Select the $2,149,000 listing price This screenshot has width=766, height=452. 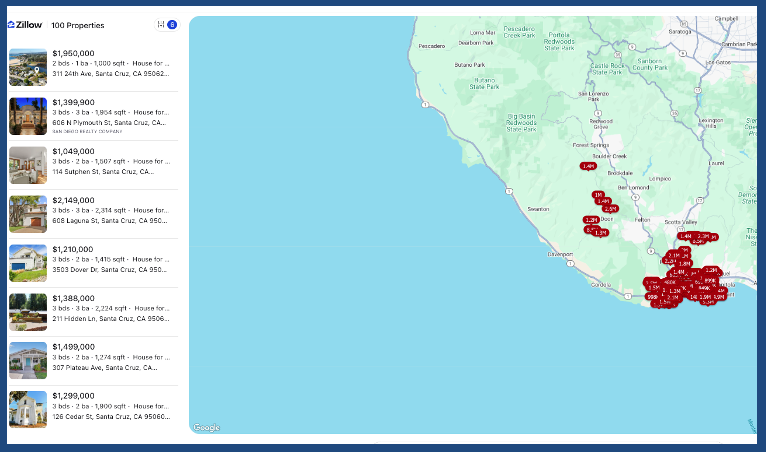pyautogui.click(x=73, y=200)
